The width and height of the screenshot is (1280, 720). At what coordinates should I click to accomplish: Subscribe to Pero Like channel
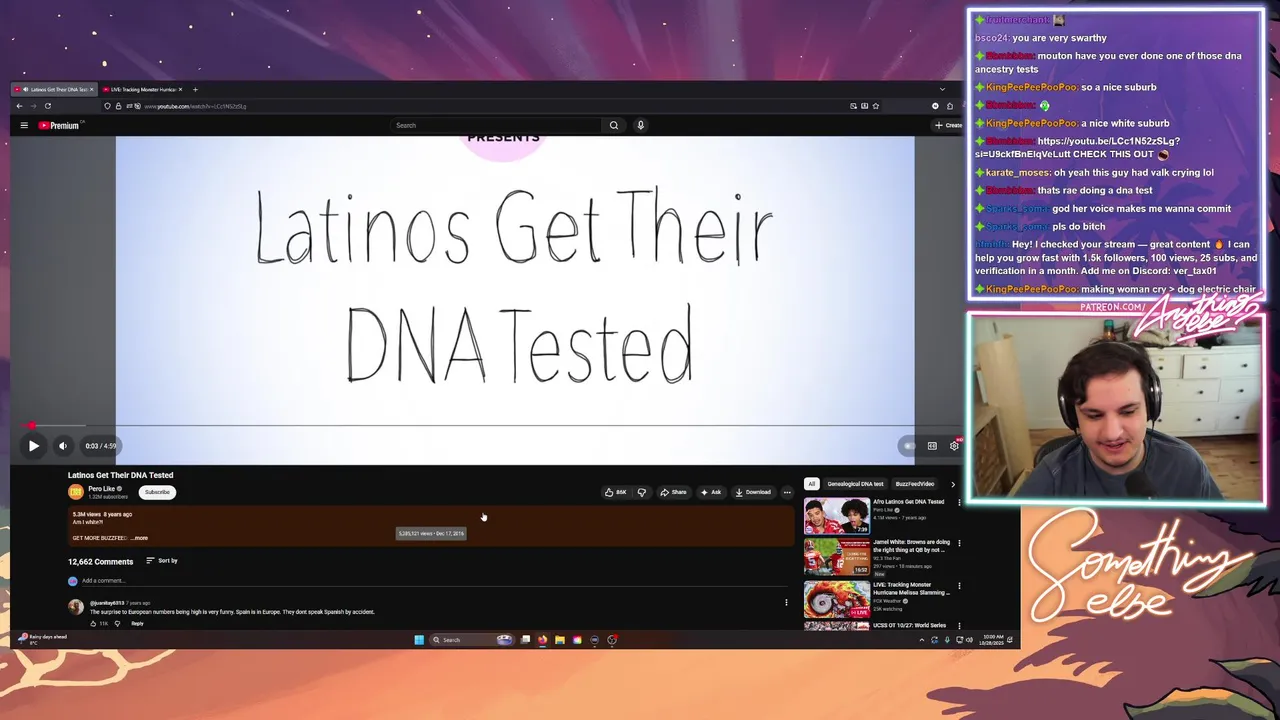[x=157, y=492]
